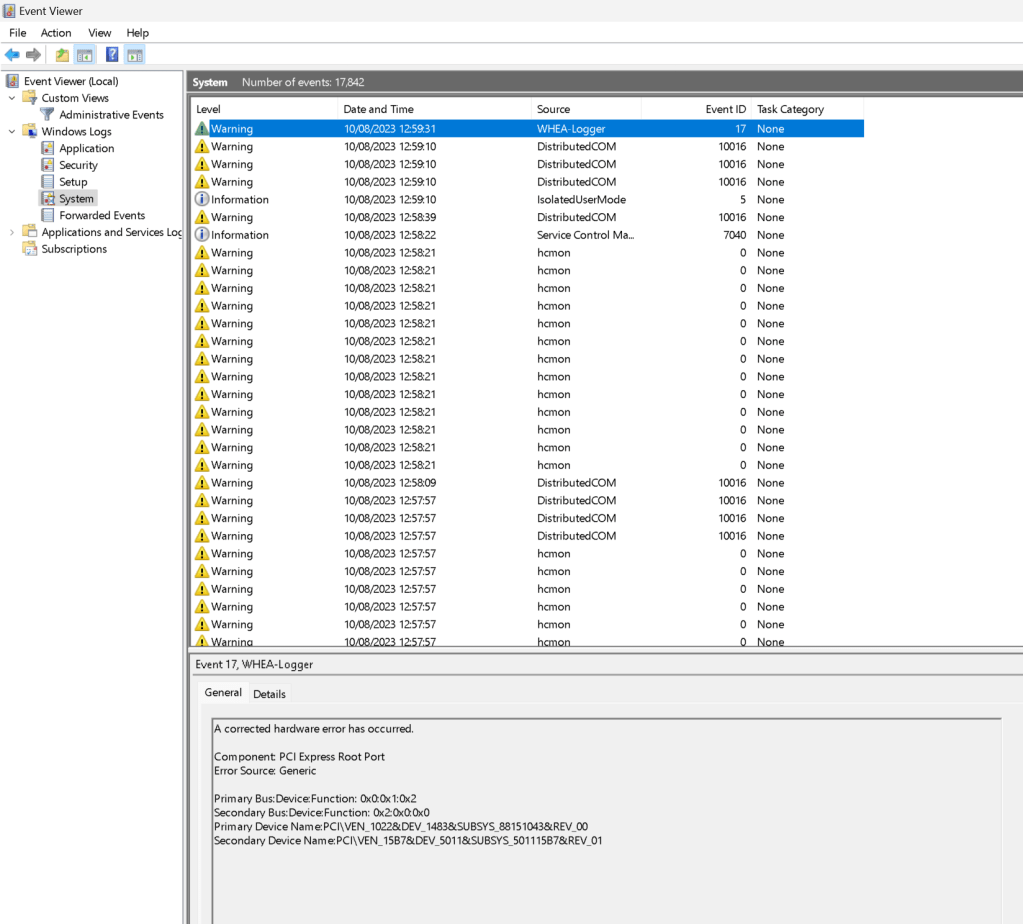Select the IsolatedUserMode event 5 row
This screenshot has width=1023, height=924.
528,199
